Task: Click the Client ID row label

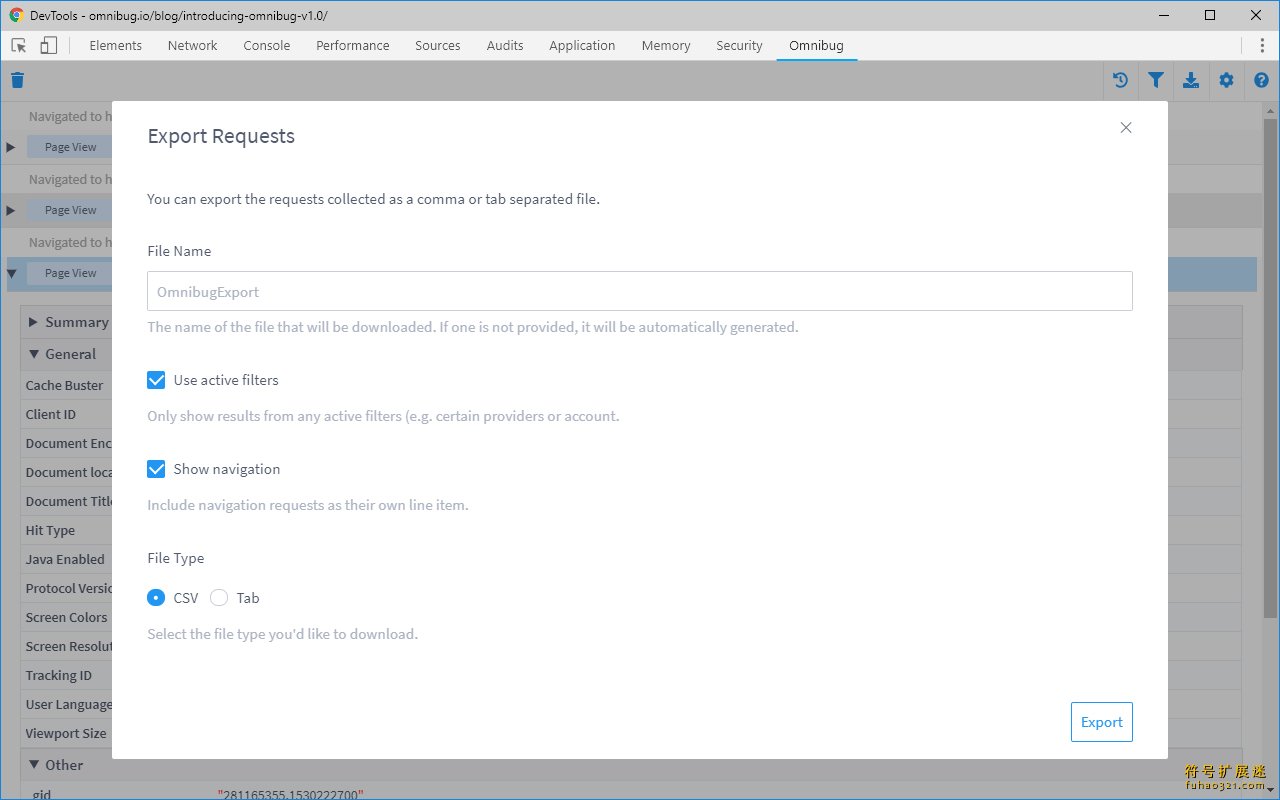Action: coord(51,414)
